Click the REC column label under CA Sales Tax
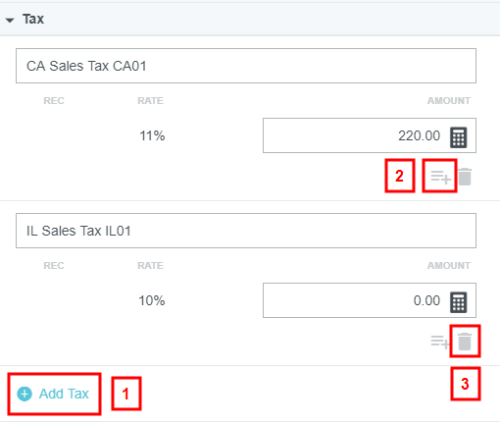 pos(54,101)
